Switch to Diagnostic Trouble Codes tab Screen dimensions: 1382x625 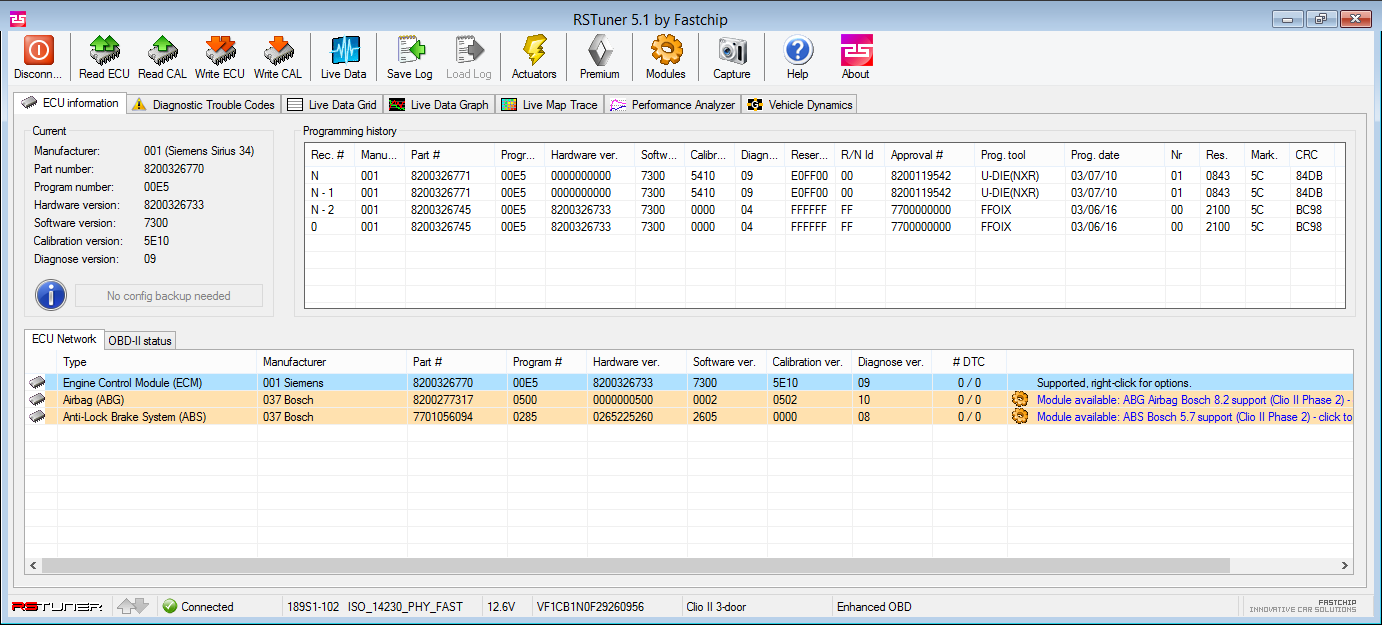coord(204,105)
